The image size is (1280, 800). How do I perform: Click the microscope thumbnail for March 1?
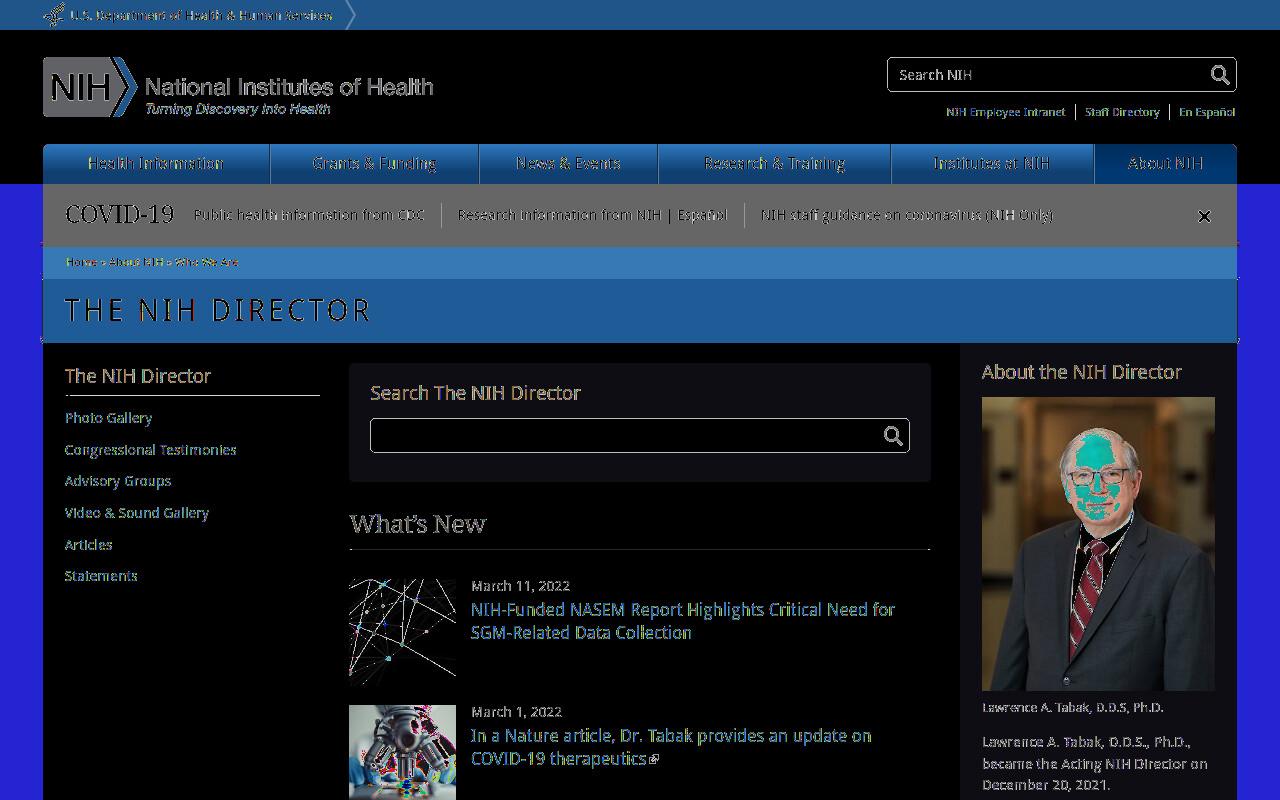[402, 752]
